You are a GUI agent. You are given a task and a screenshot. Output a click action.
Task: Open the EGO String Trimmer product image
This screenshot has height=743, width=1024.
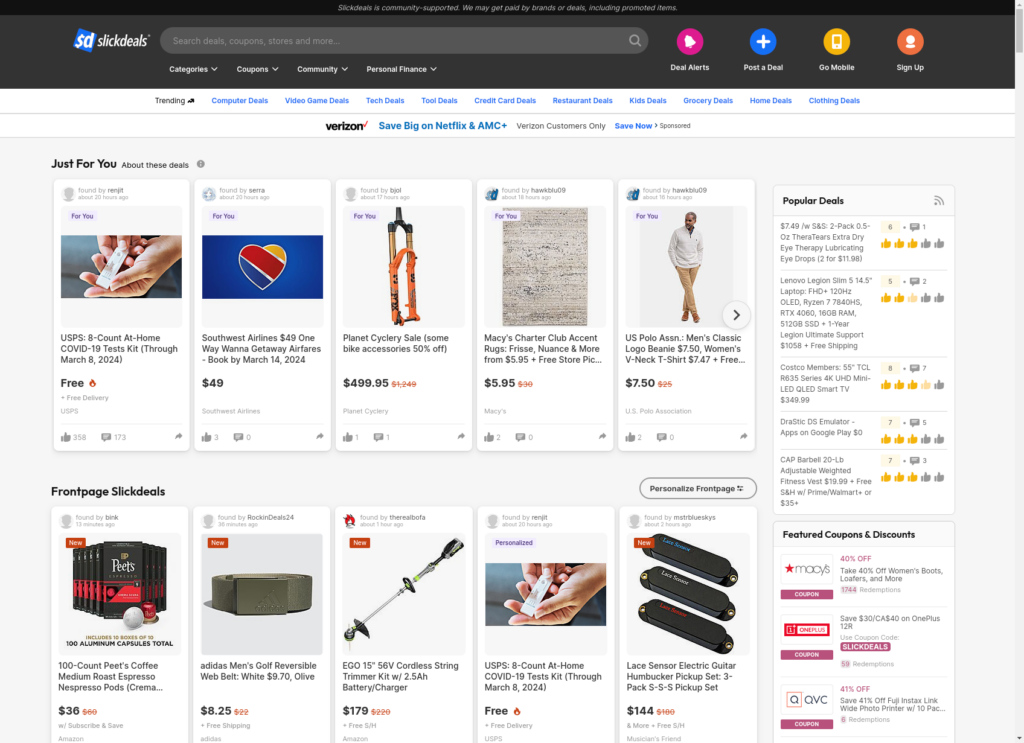click(x=404, y=593)
